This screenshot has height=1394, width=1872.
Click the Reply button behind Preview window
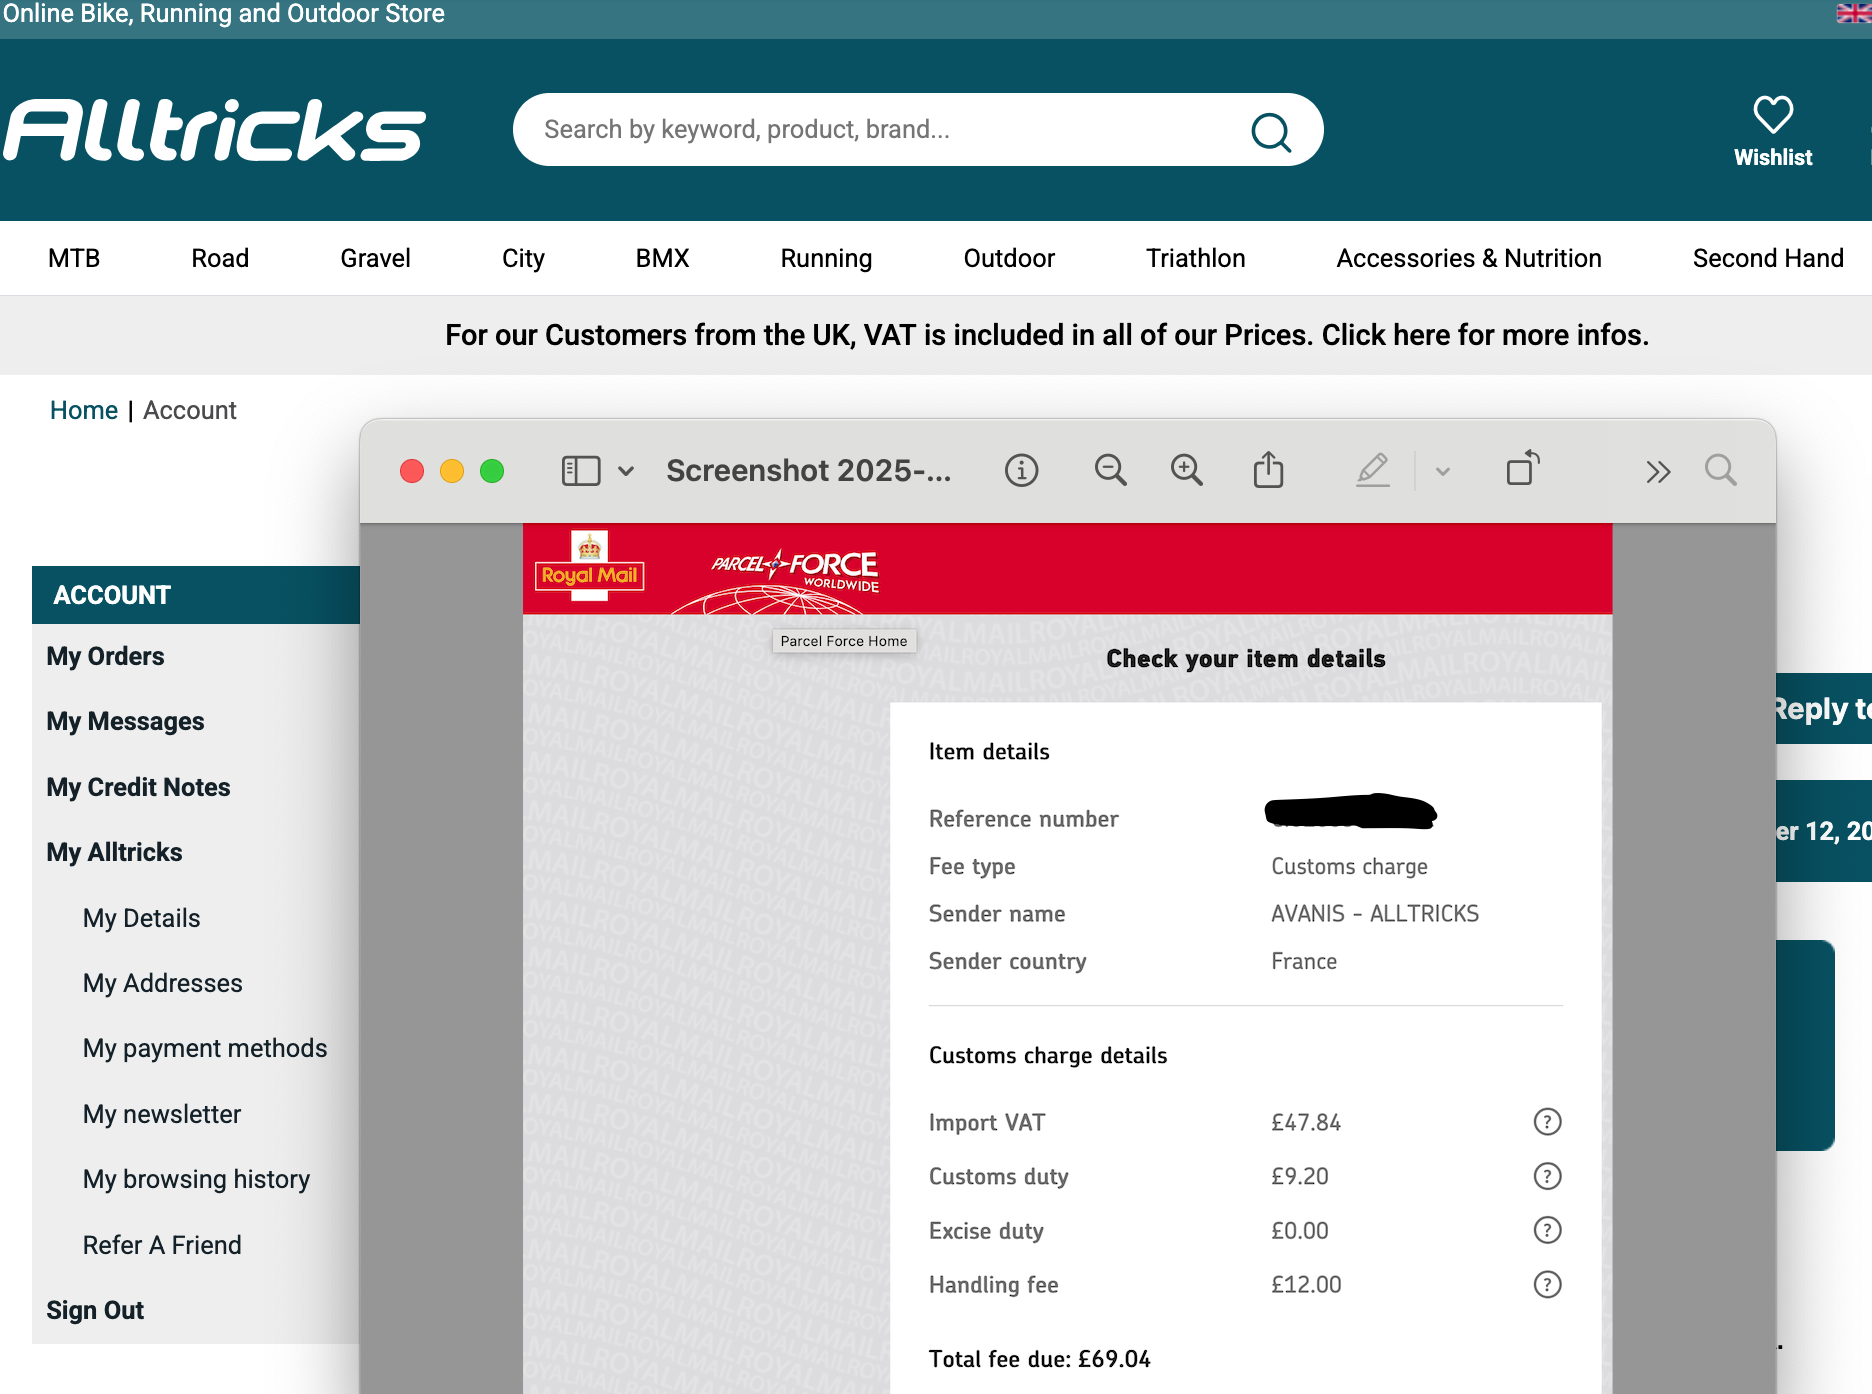click(1823, 709)
